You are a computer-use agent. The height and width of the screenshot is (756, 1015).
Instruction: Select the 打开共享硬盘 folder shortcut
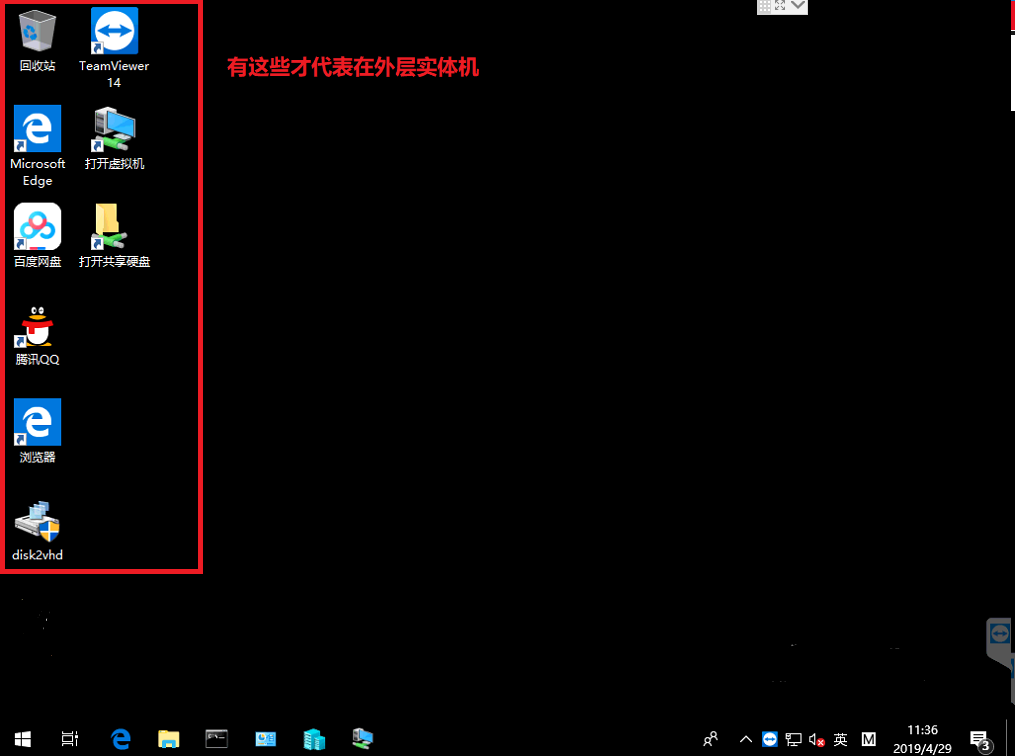click(114, 236)
